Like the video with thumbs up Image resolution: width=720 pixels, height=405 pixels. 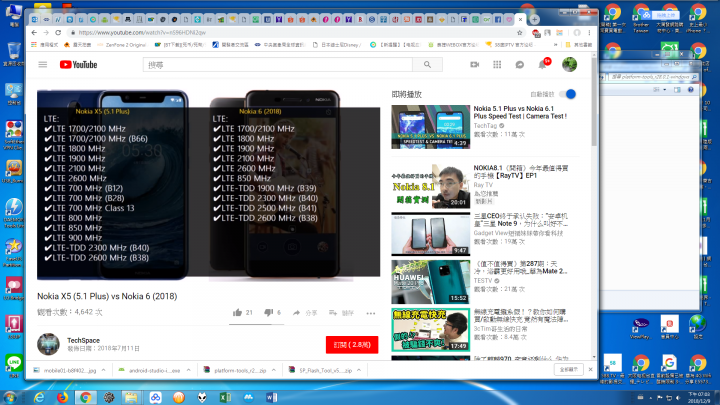tap(237, 313)
